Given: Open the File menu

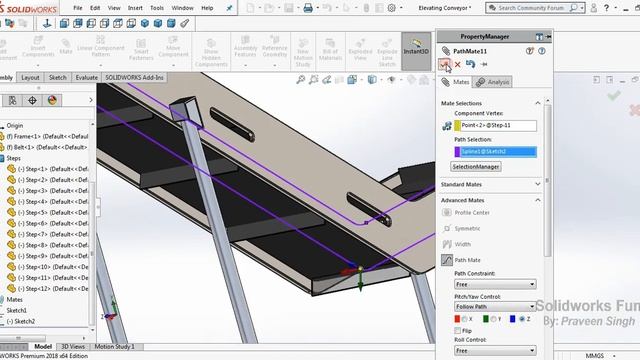Looking at the screenshot, I should click(78, 8).
